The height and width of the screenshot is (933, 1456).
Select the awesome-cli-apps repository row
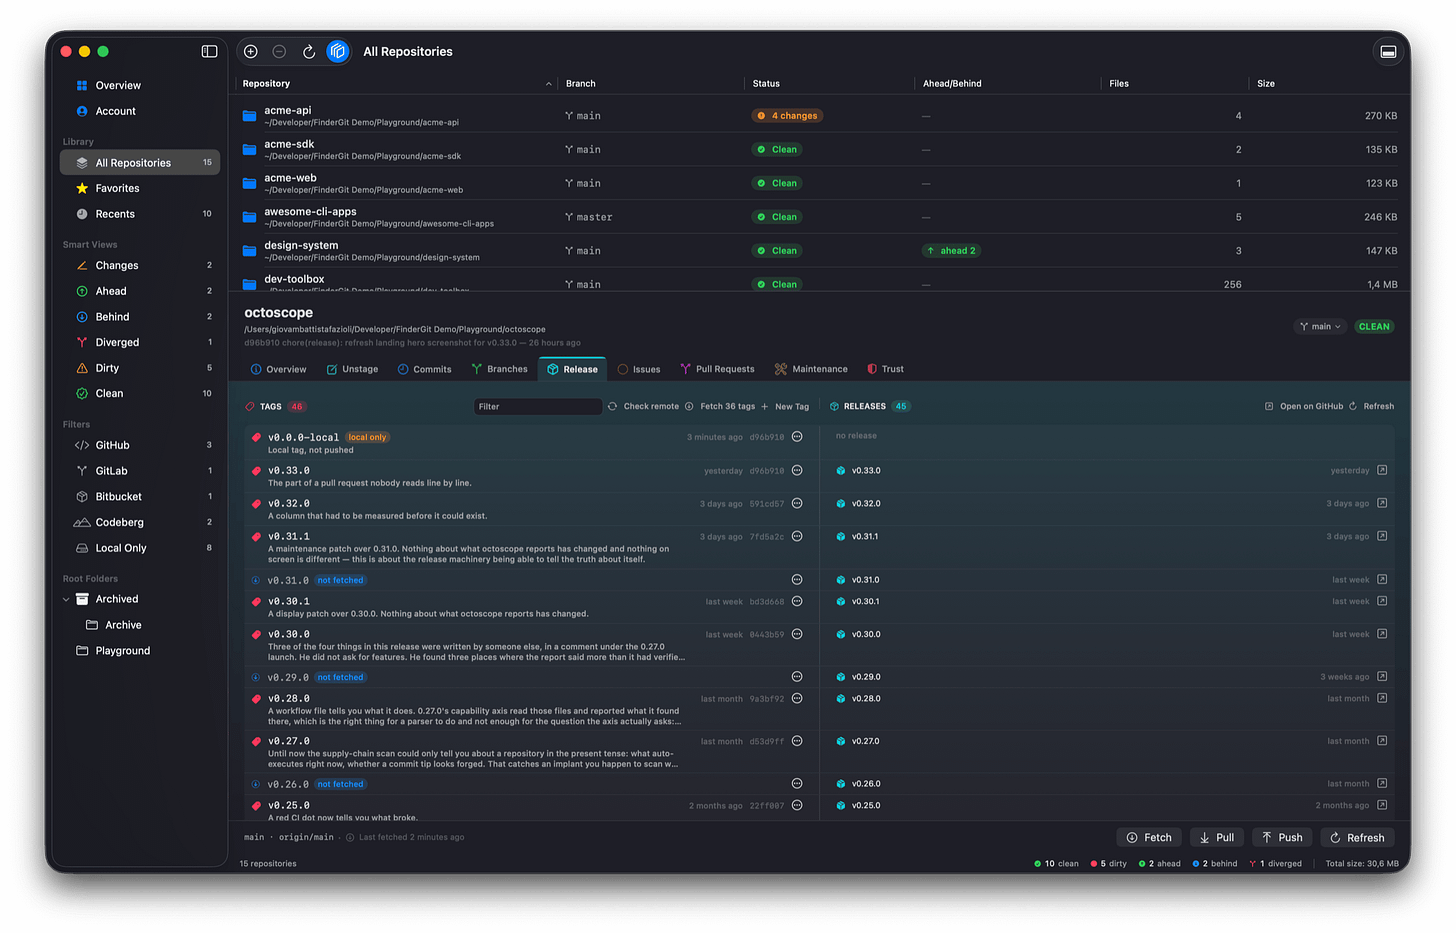(819, 217)
